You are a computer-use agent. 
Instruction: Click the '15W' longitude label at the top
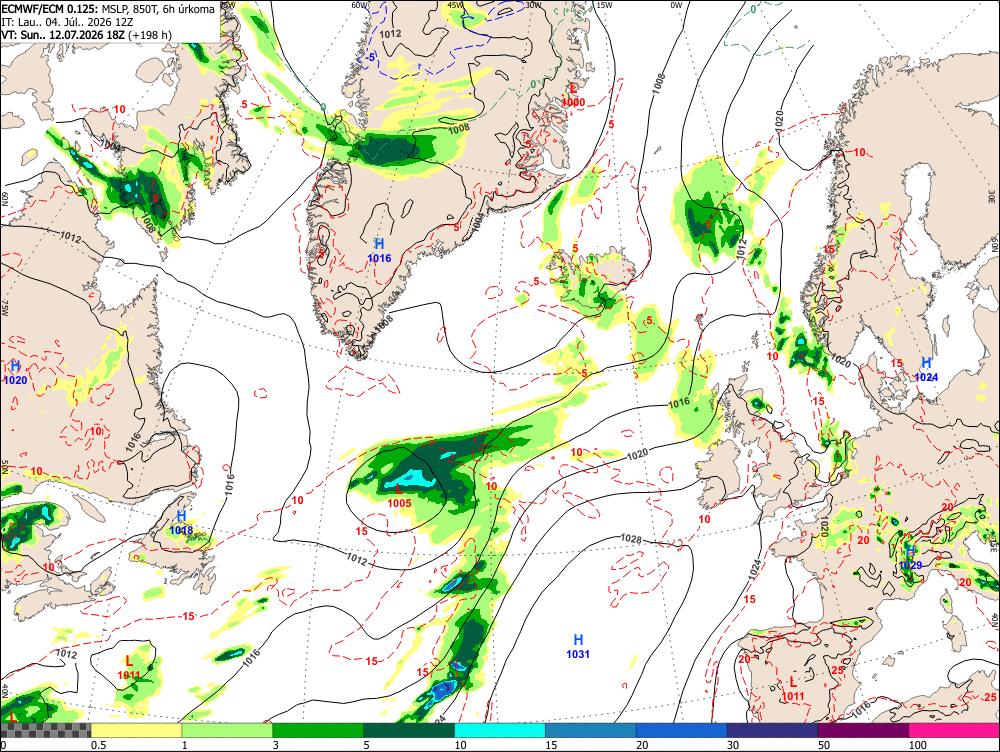pyautogui.click(x=605, y=5)
